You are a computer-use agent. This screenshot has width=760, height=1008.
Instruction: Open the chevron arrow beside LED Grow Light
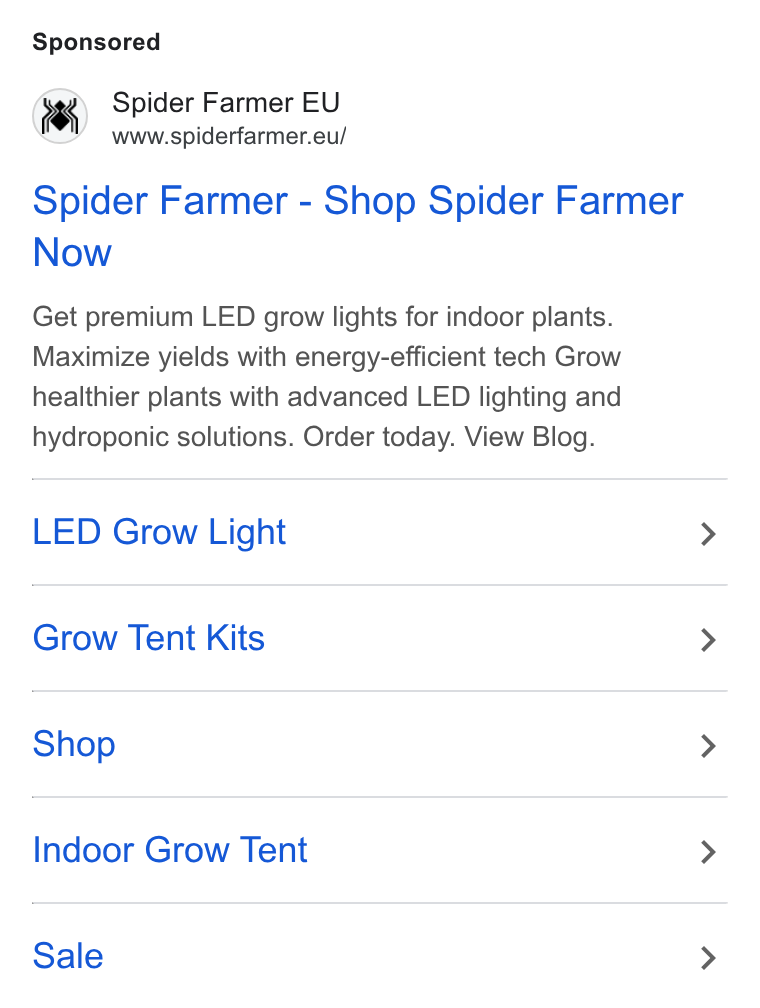coord(708,534)
